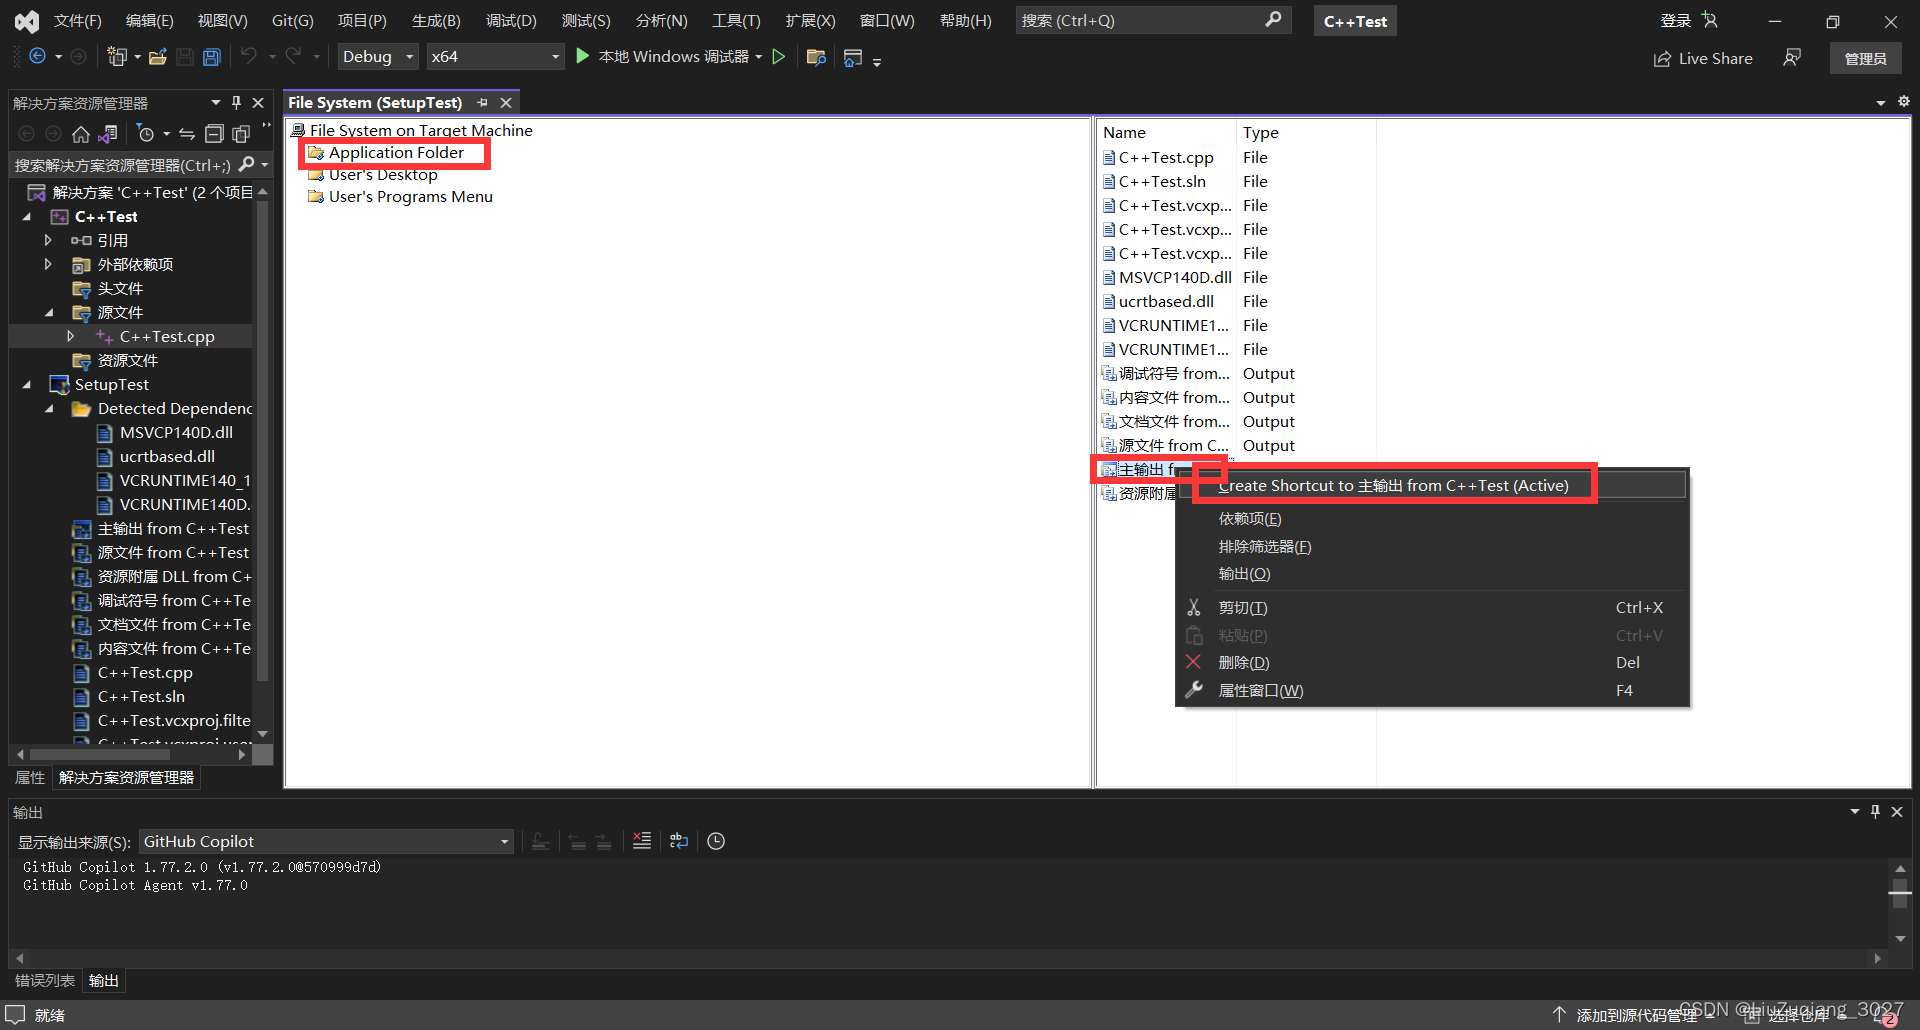This screenshot has width=1920, height=1030.
Task: Open the debugger target dropdown arrow
Action: pyautogui.click(x=759, y=57)
